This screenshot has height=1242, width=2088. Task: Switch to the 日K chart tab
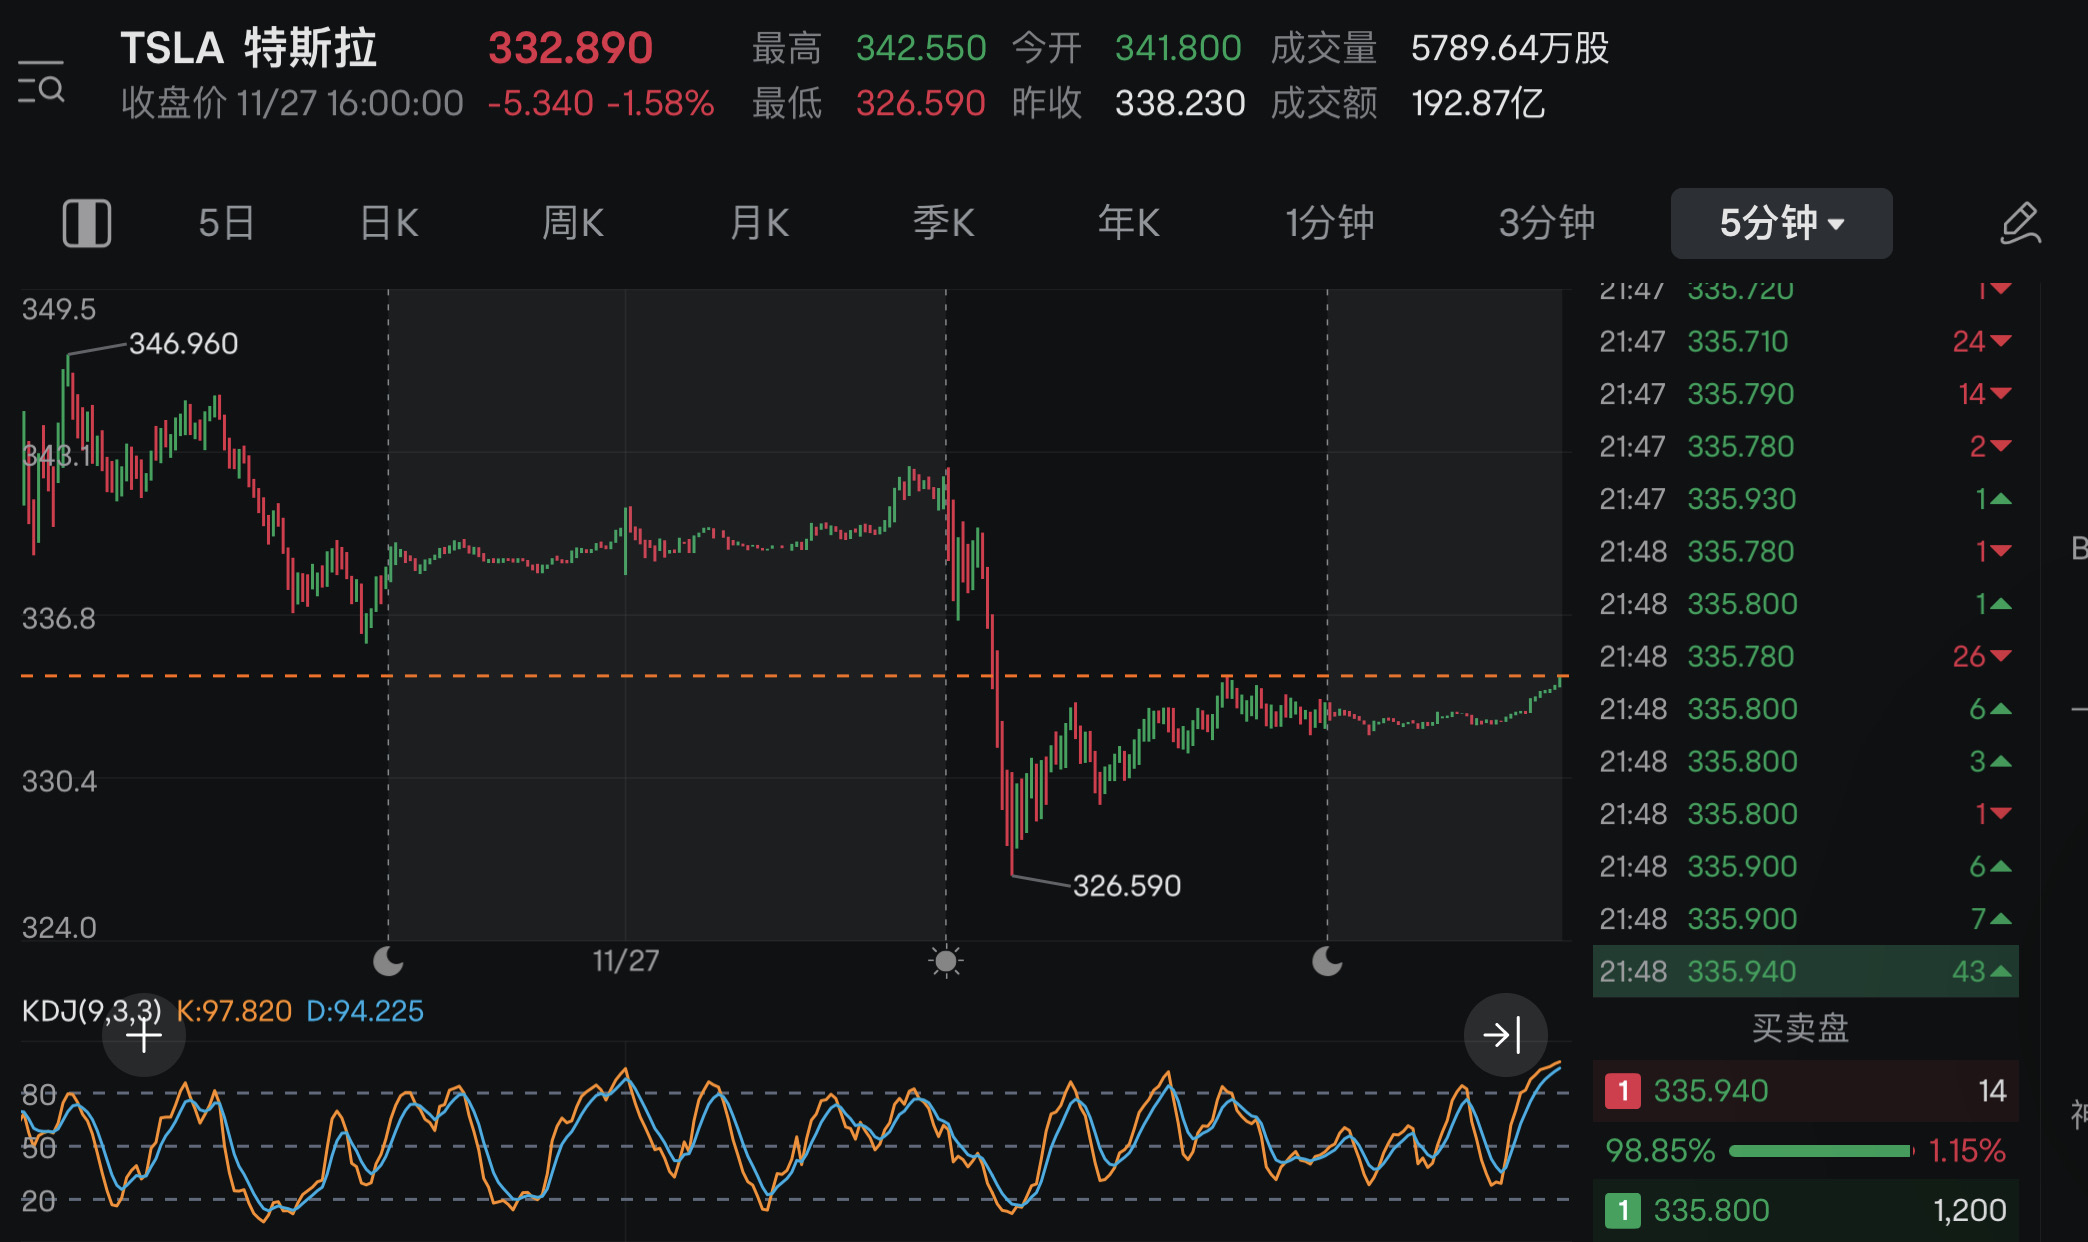point(389,223)
